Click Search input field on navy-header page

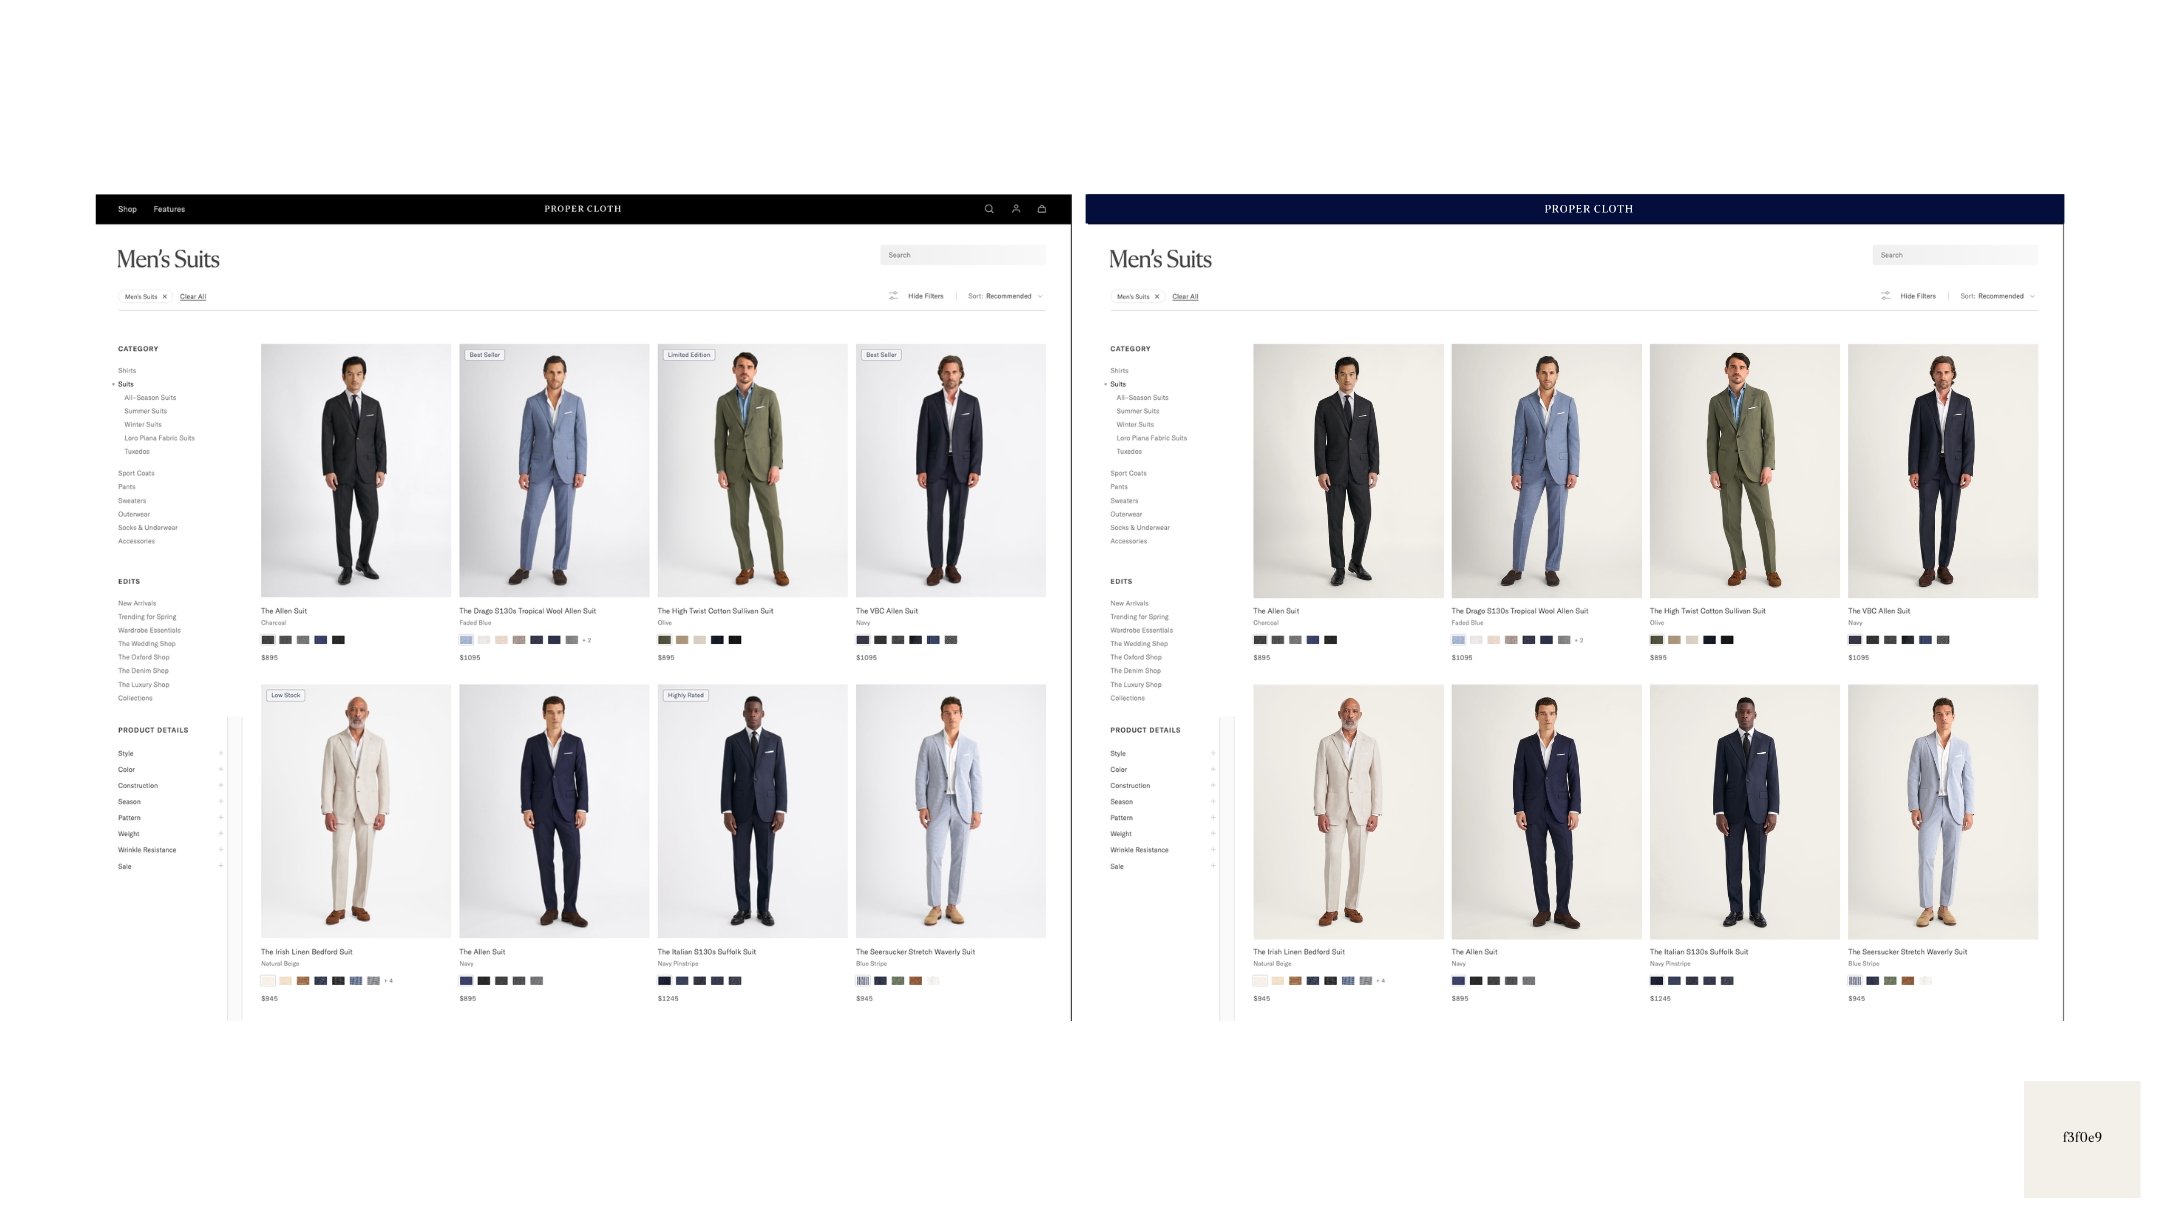click(x=1954, y=255)
